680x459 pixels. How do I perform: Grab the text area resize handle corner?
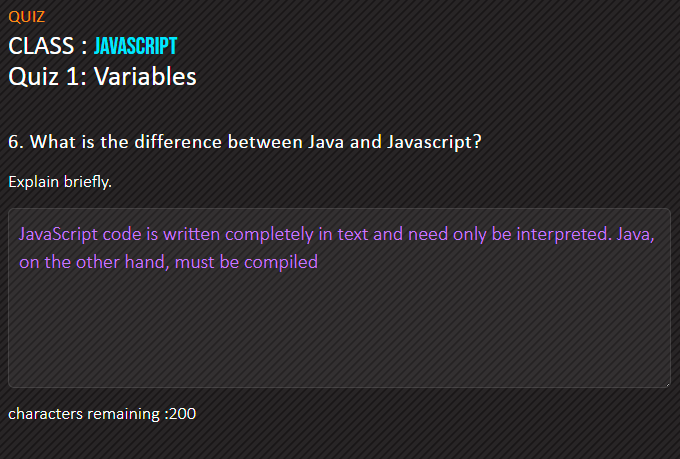pyautogui.click(x=667, y=384)
